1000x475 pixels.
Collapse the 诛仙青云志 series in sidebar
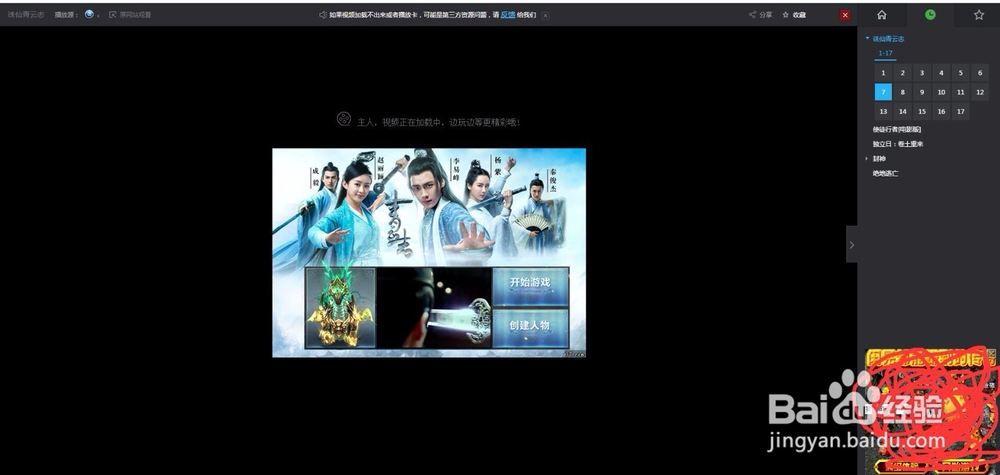(867, 38)
